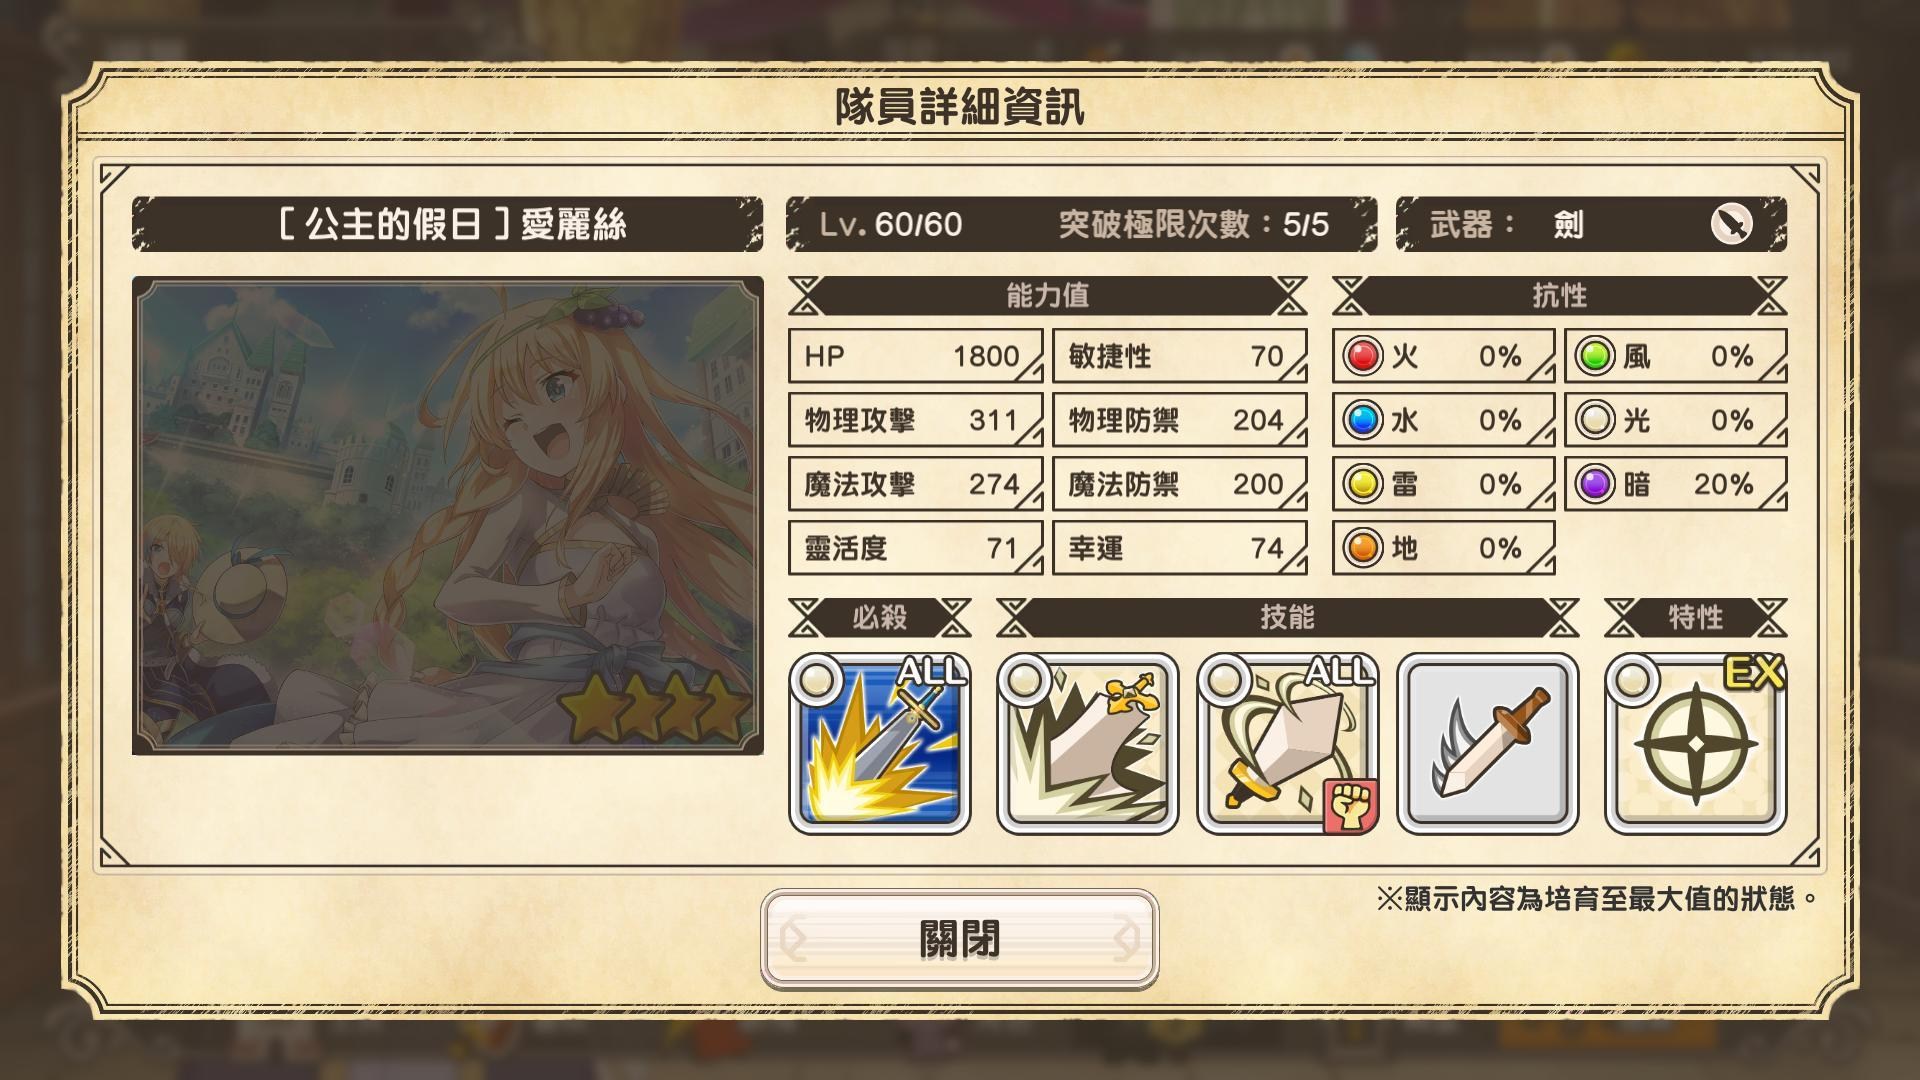Select the ALL whirlwind sword skill icon
This screenshot has width=1920, height=1080.
(x=1287, y=743)
